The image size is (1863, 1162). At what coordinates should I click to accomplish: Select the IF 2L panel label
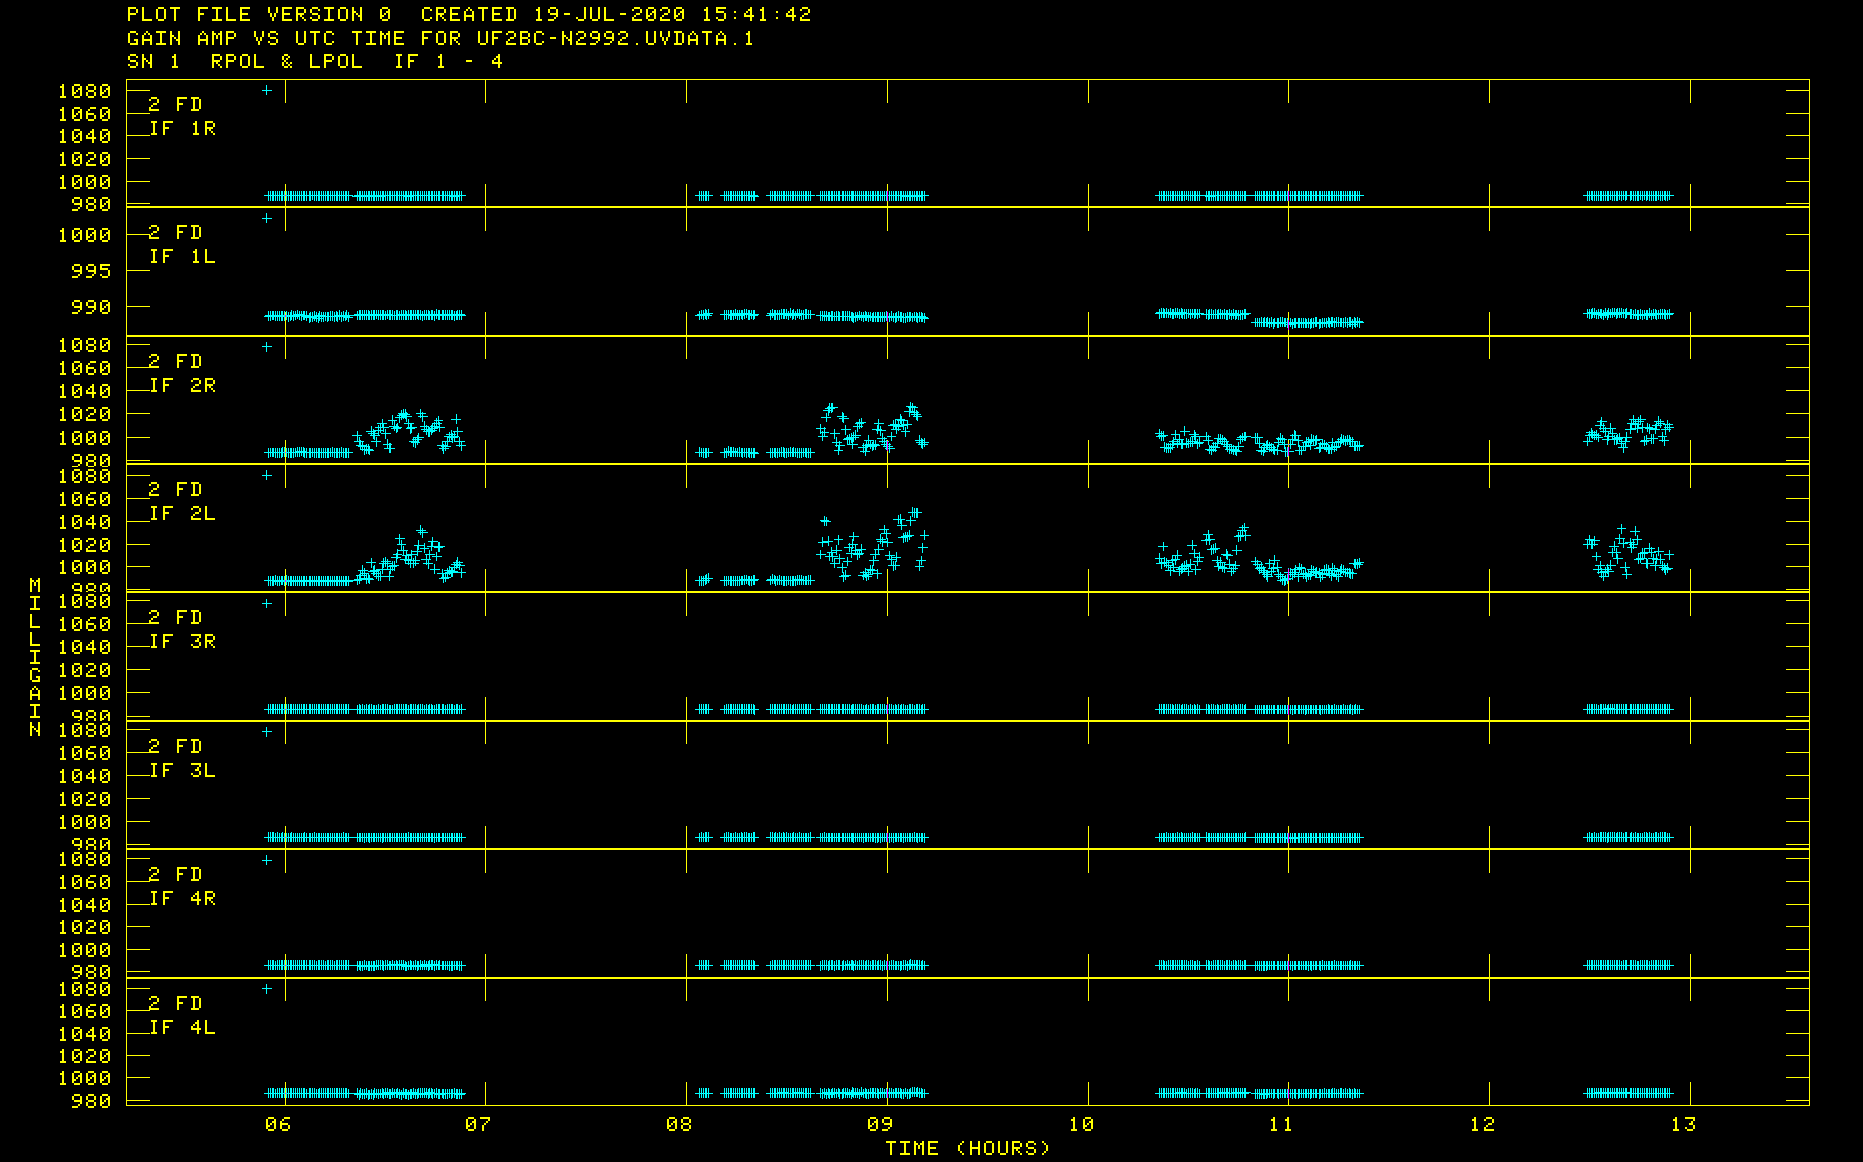(182, 514)
